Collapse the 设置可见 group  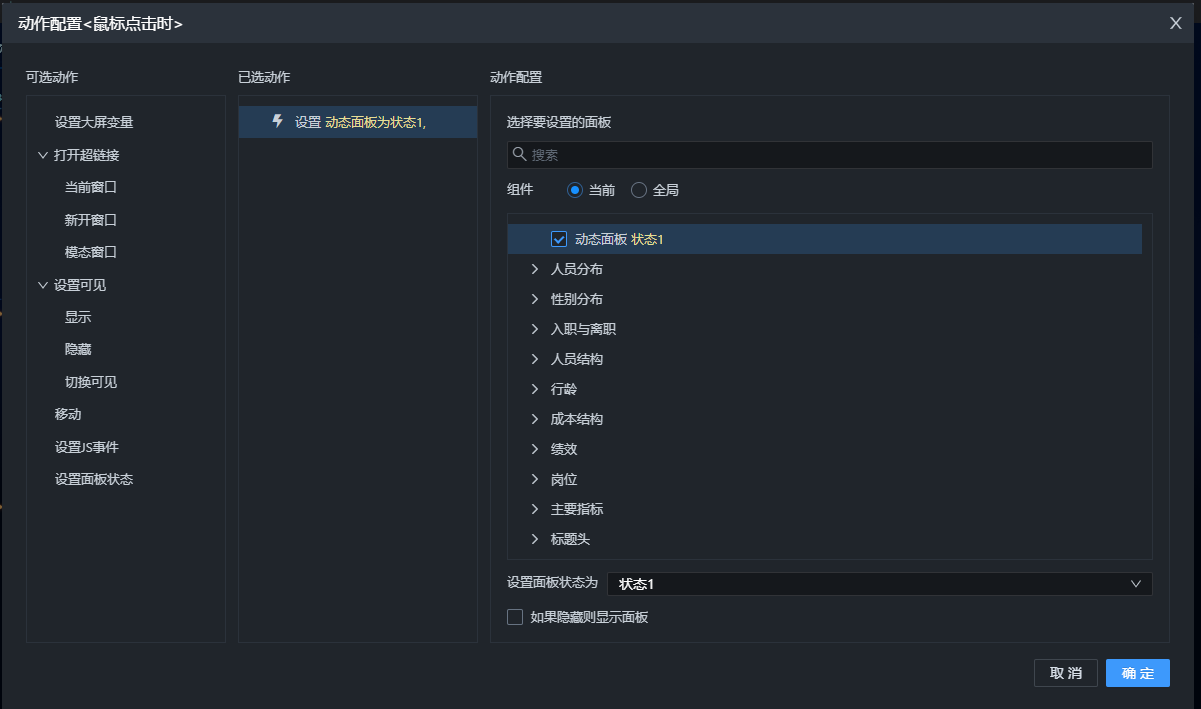[43, 285]
